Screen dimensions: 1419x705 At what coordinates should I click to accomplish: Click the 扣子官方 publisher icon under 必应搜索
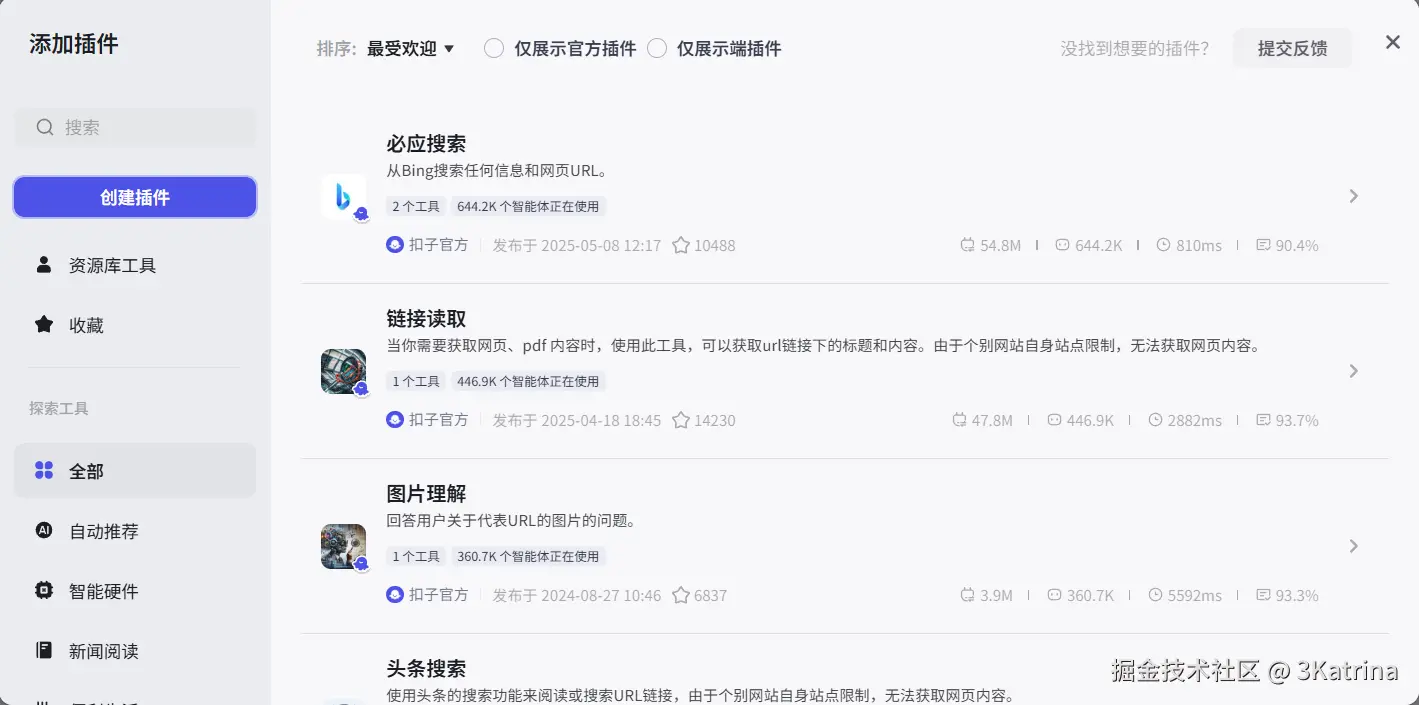[395, 245]
